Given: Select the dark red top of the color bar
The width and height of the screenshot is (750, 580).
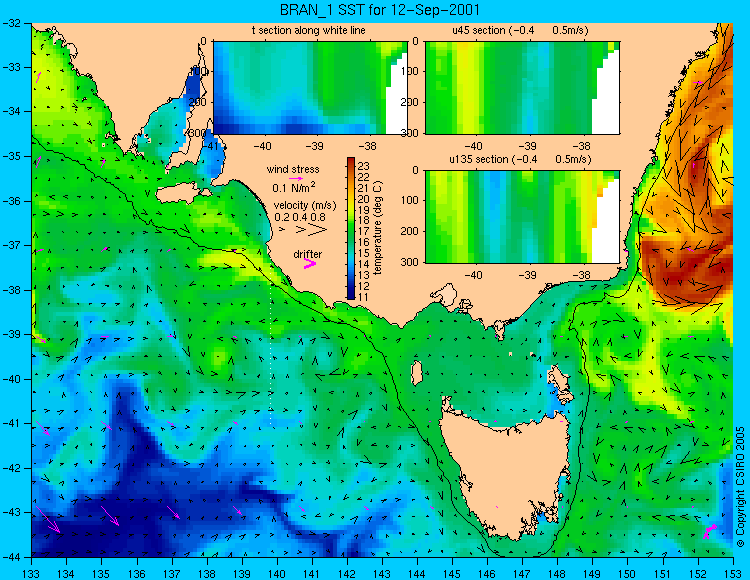Looking at the screenshot, I should point(351,160).
